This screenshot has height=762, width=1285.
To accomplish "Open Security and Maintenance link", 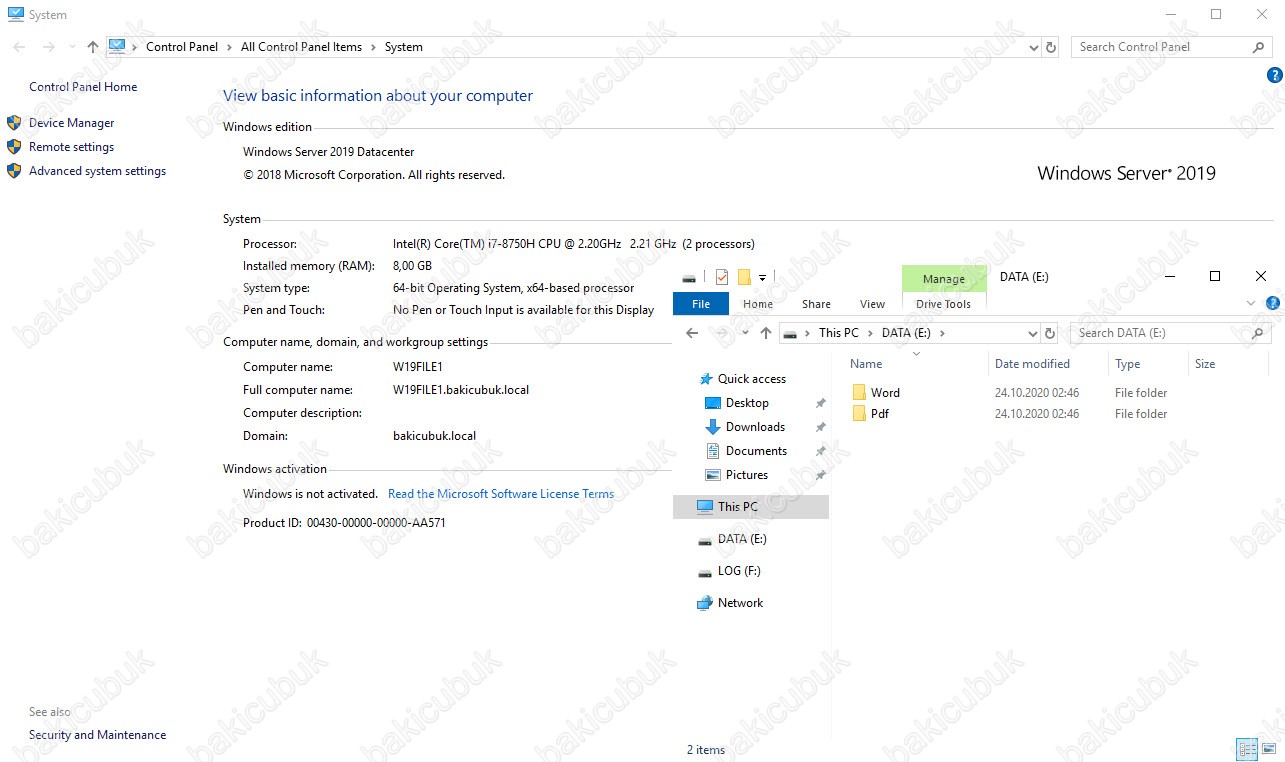I will 97,735.
